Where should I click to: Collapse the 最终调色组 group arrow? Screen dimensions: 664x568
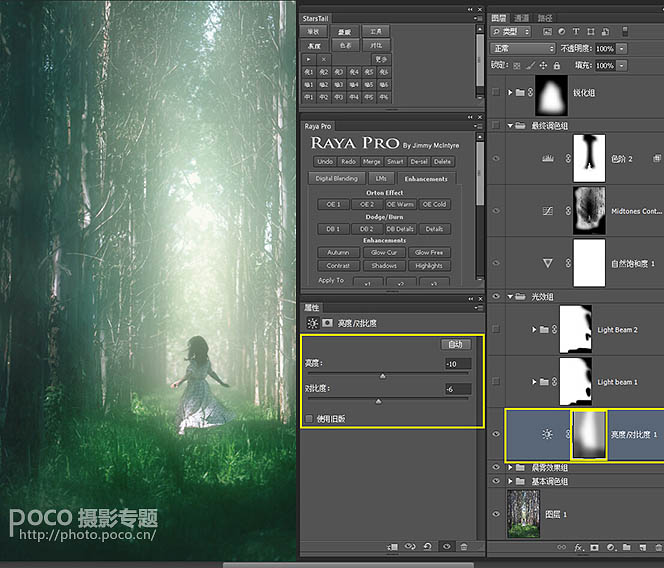click(510, 125)
